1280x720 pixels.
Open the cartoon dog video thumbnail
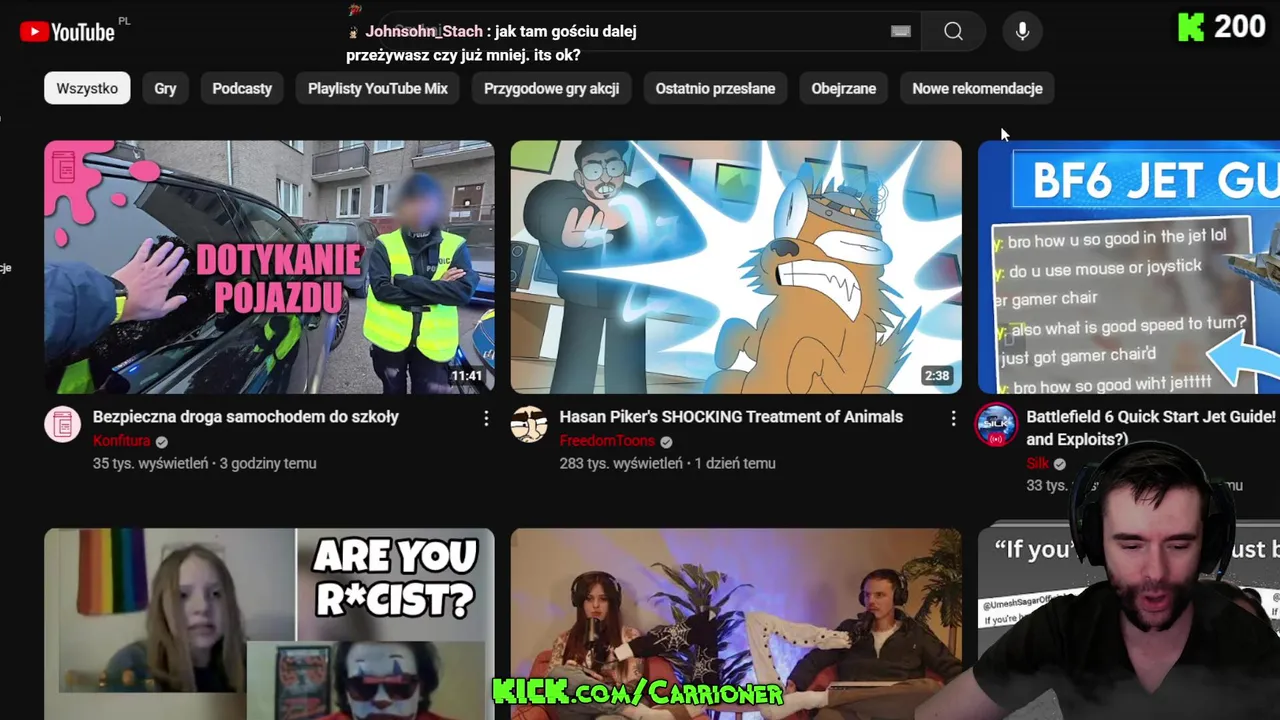click(x=736, y=267)
